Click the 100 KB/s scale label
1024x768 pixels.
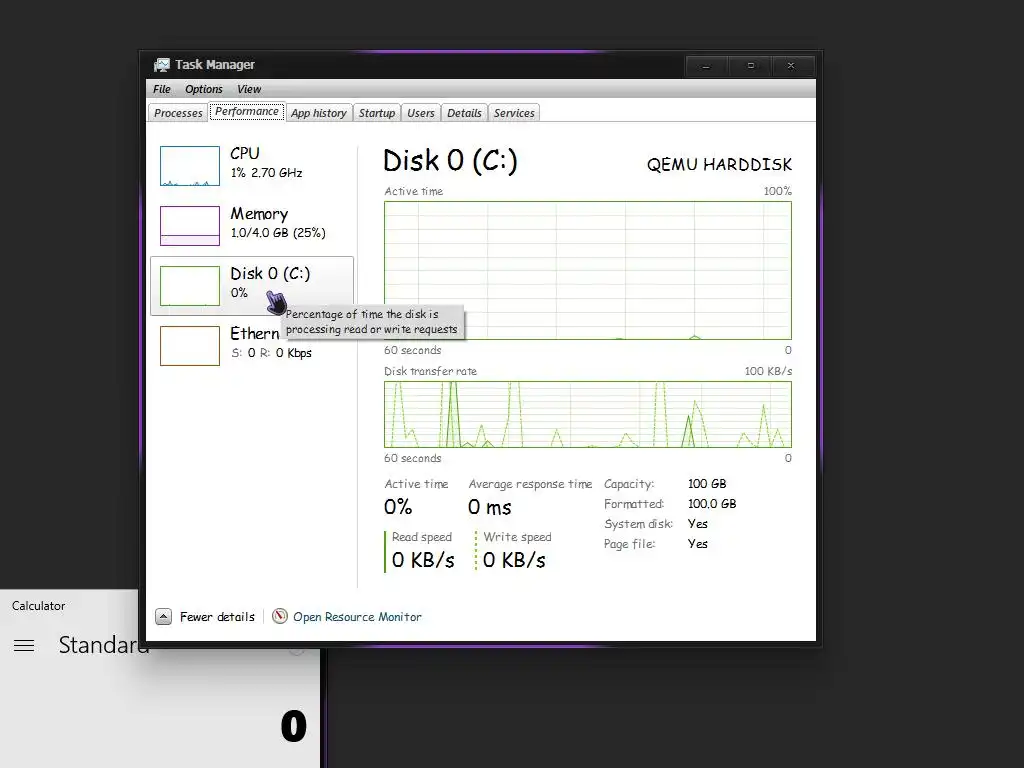pyautogui.click(x=768, y=371)
